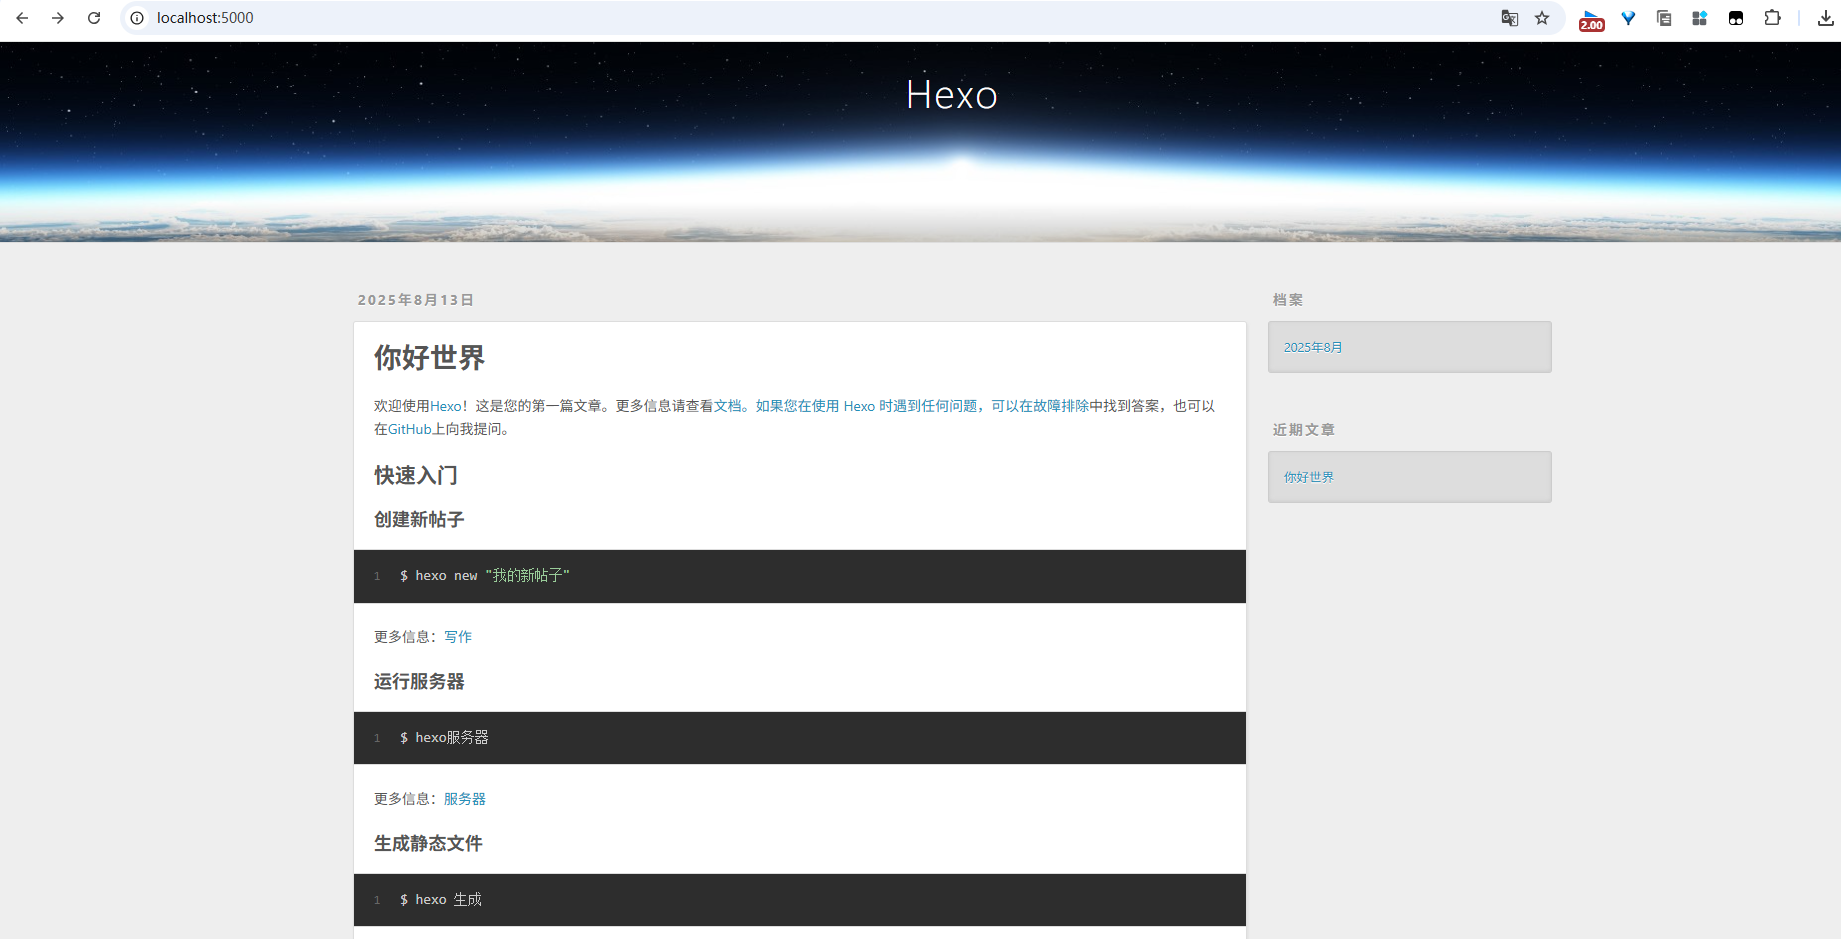Screen dimensions: 1841x939
Task: Reload the localhost page
Action: [94, 18]
